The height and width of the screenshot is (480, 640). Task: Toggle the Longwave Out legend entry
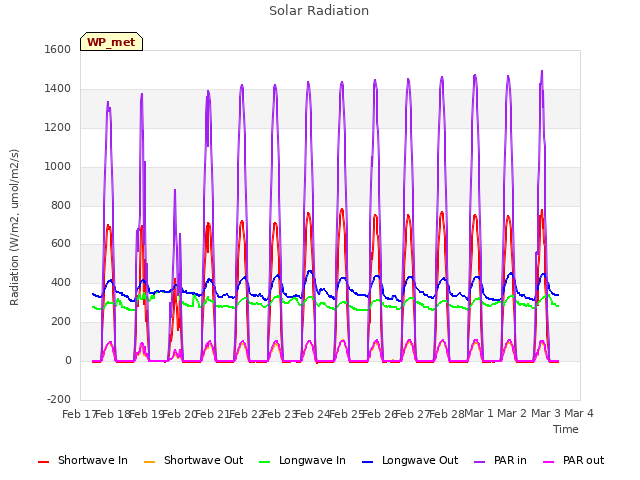tap(410, 460)
